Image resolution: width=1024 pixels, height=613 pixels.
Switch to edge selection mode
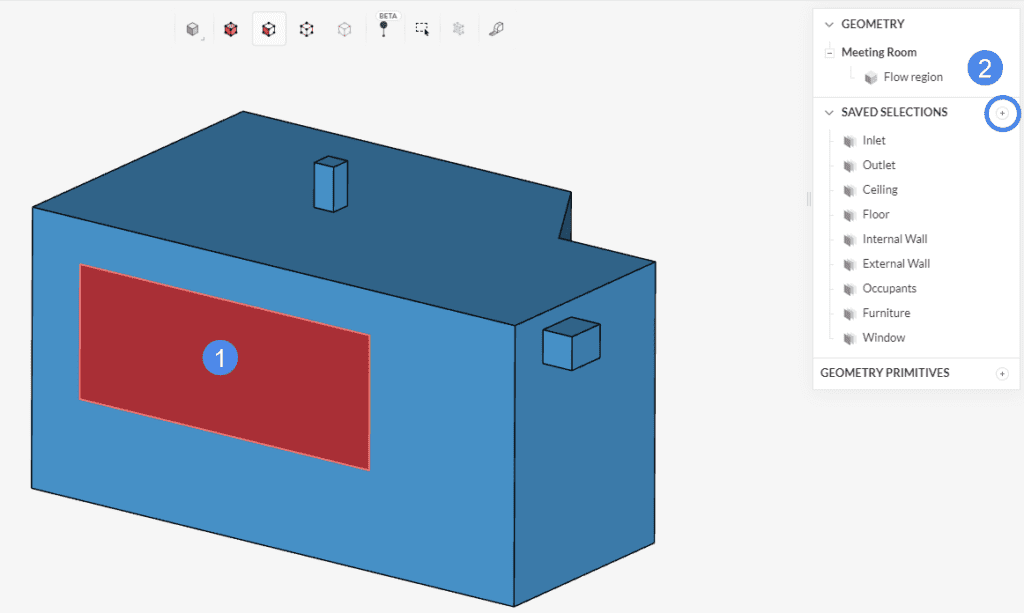pos(306,28)
